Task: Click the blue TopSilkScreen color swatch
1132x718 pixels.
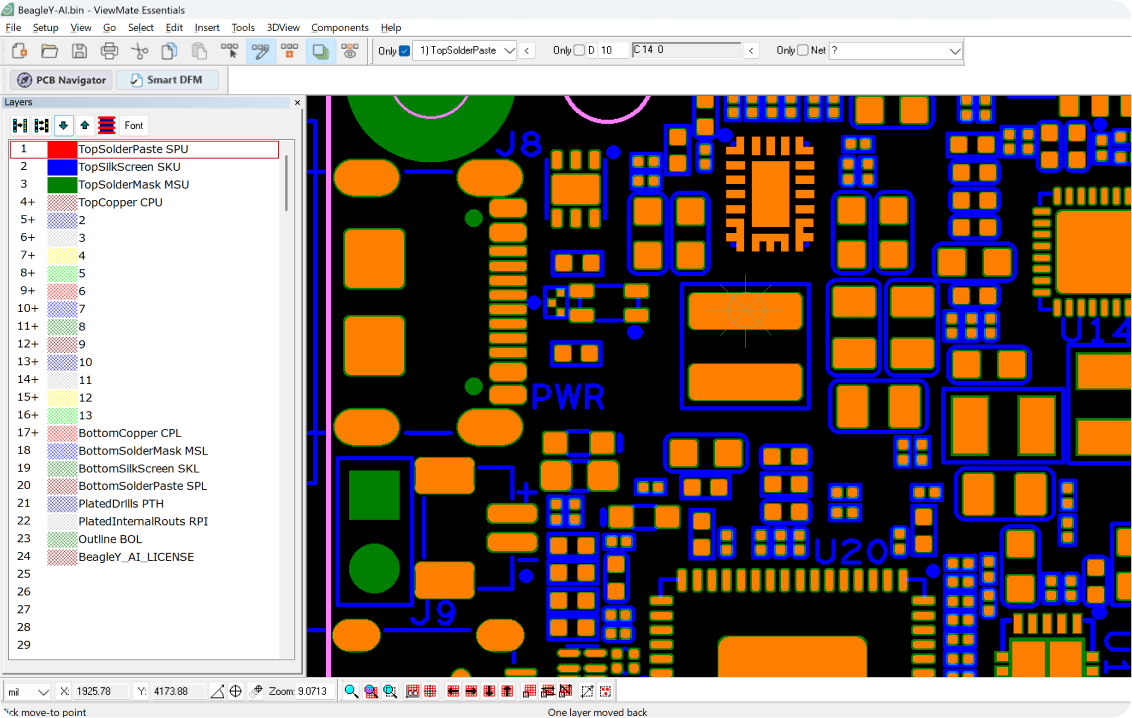Action: click(x=62, y=167)
